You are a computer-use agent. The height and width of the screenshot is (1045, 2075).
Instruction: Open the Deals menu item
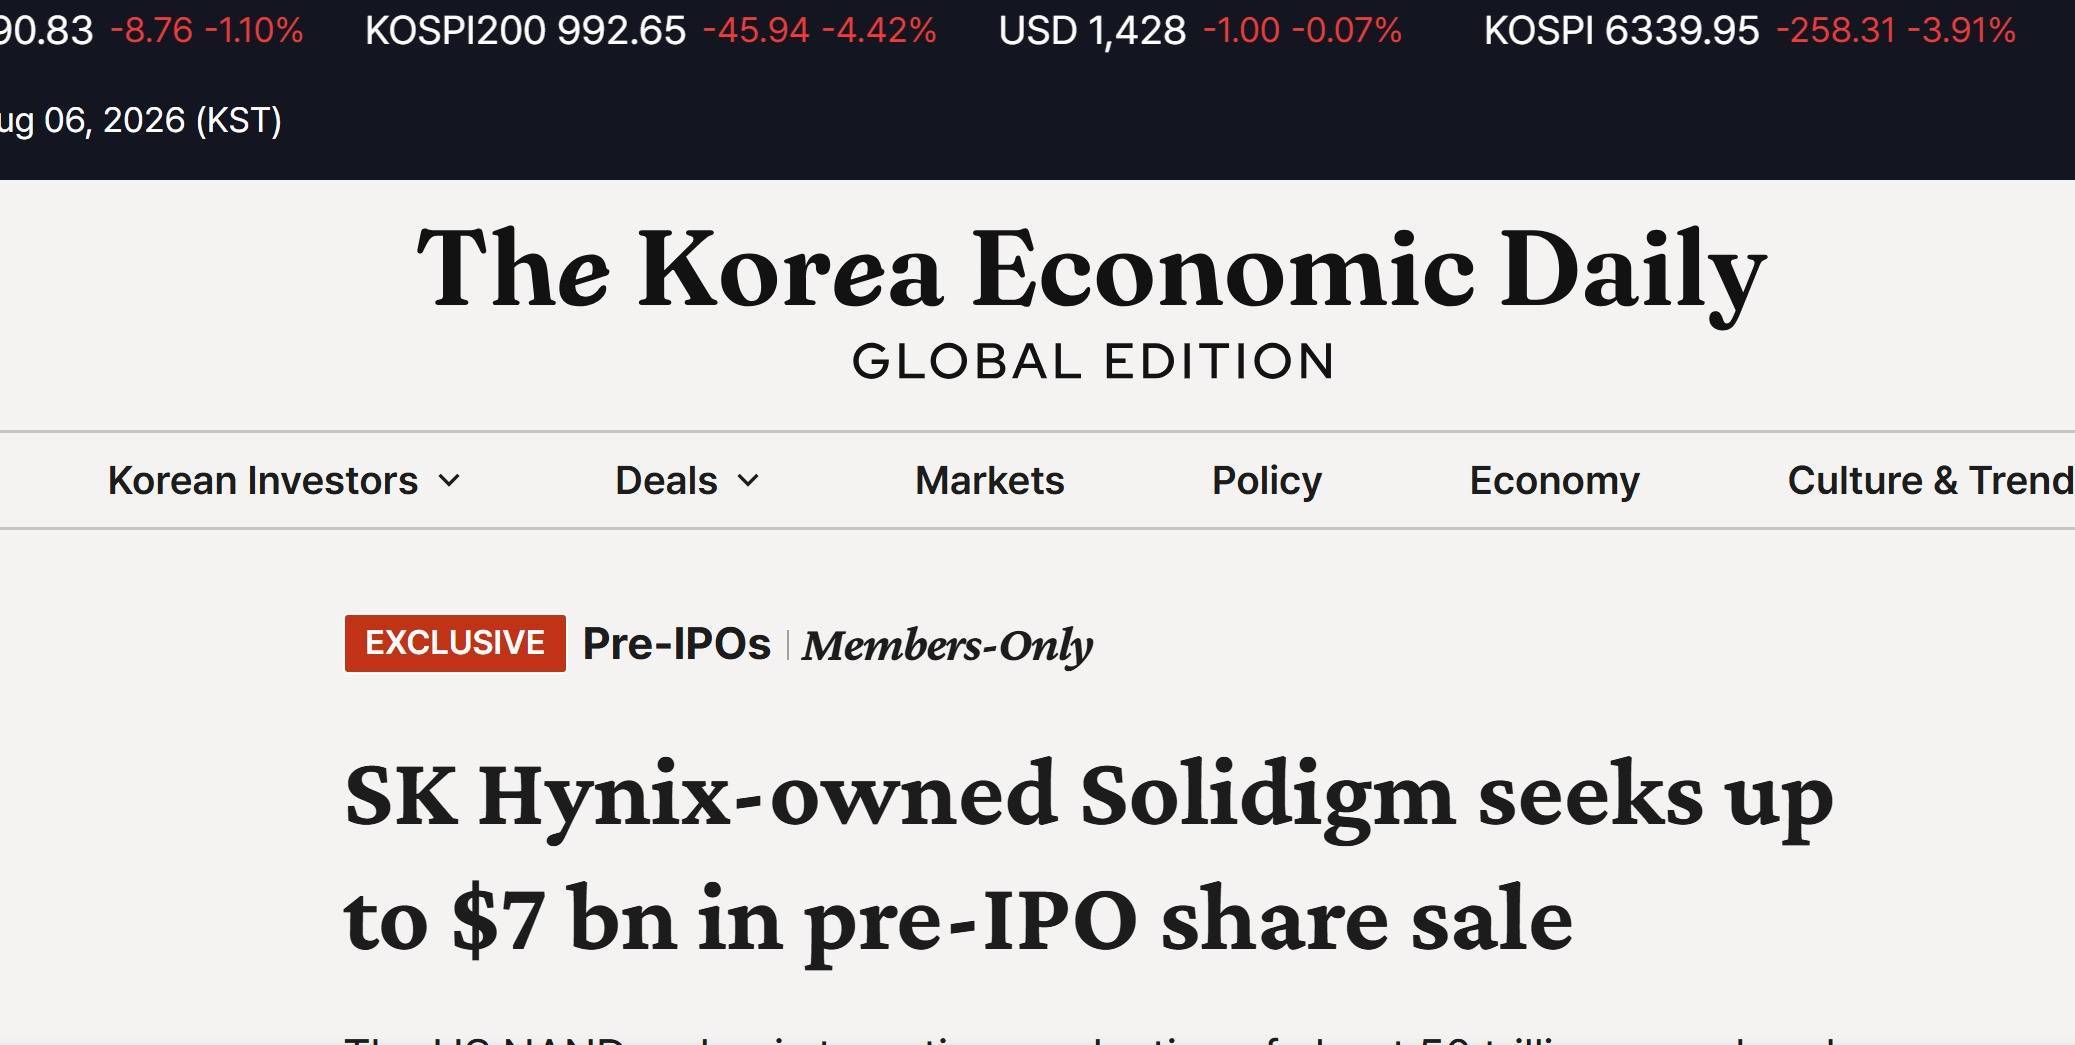(x=666, y=481)
